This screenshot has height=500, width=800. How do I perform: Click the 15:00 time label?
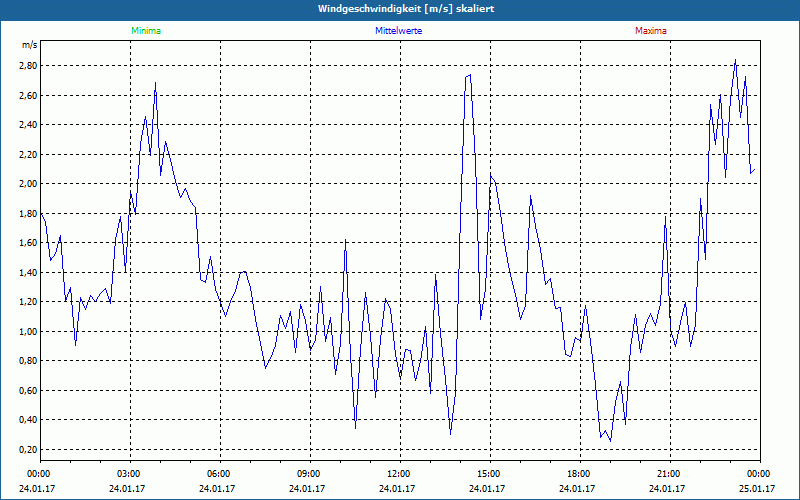(490, 474)
